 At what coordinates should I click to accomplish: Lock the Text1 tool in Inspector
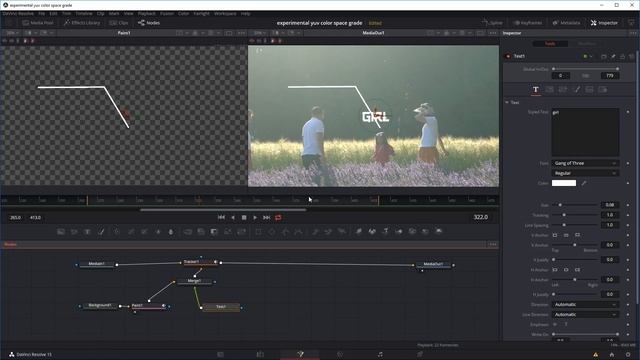click(x=622, y=56)
